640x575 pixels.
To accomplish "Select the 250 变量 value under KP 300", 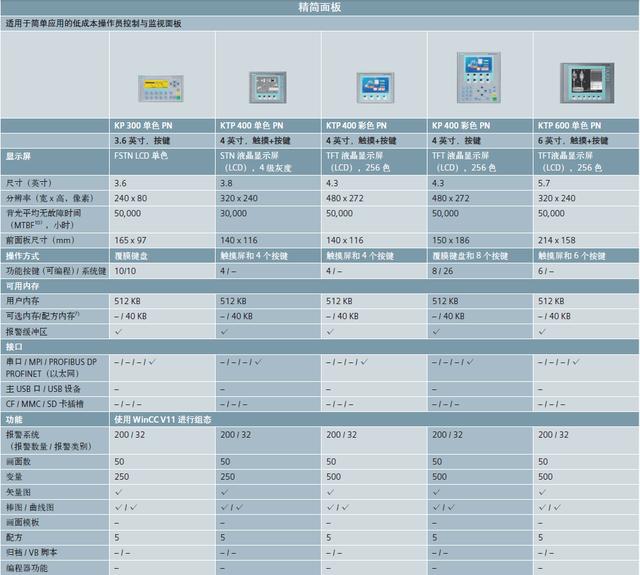I will click(122, 477).
